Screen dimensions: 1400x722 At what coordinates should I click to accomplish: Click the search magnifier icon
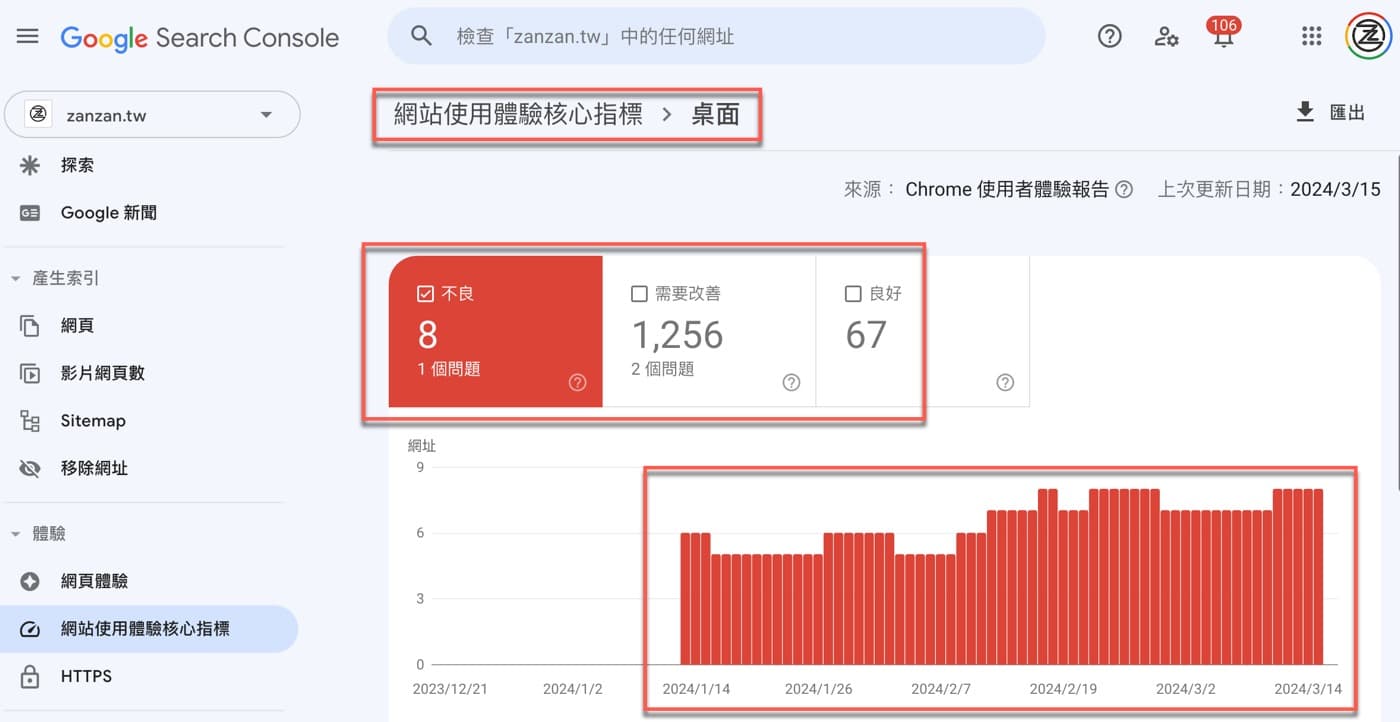422,36
